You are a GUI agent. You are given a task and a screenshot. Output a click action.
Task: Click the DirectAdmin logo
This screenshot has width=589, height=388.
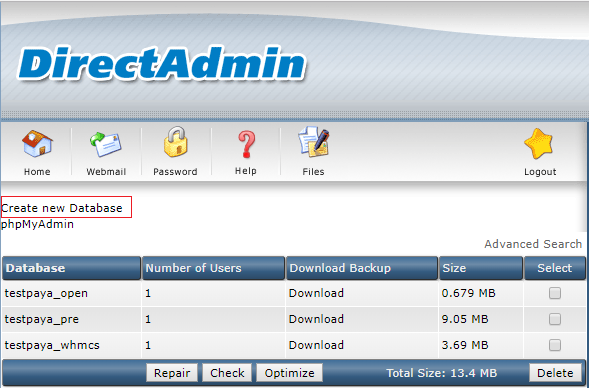point(162,63)
